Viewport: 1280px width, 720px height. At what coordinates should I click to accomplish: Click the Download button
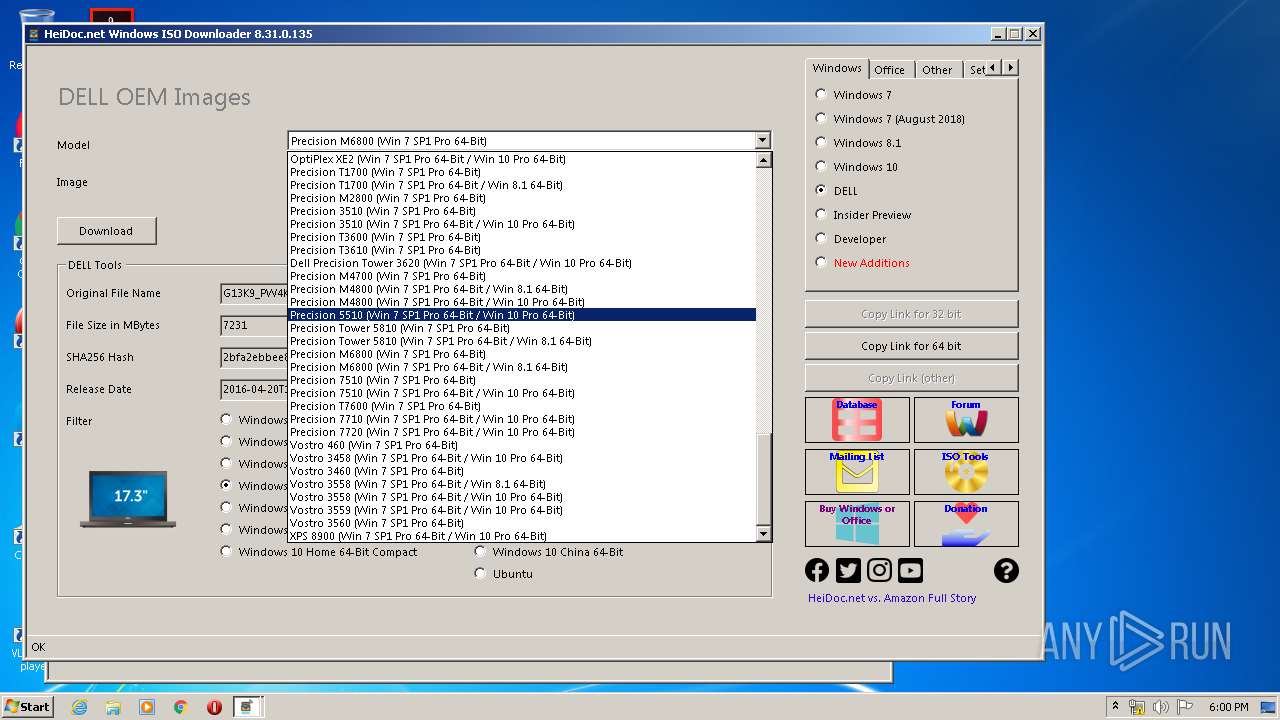point(106,231)
